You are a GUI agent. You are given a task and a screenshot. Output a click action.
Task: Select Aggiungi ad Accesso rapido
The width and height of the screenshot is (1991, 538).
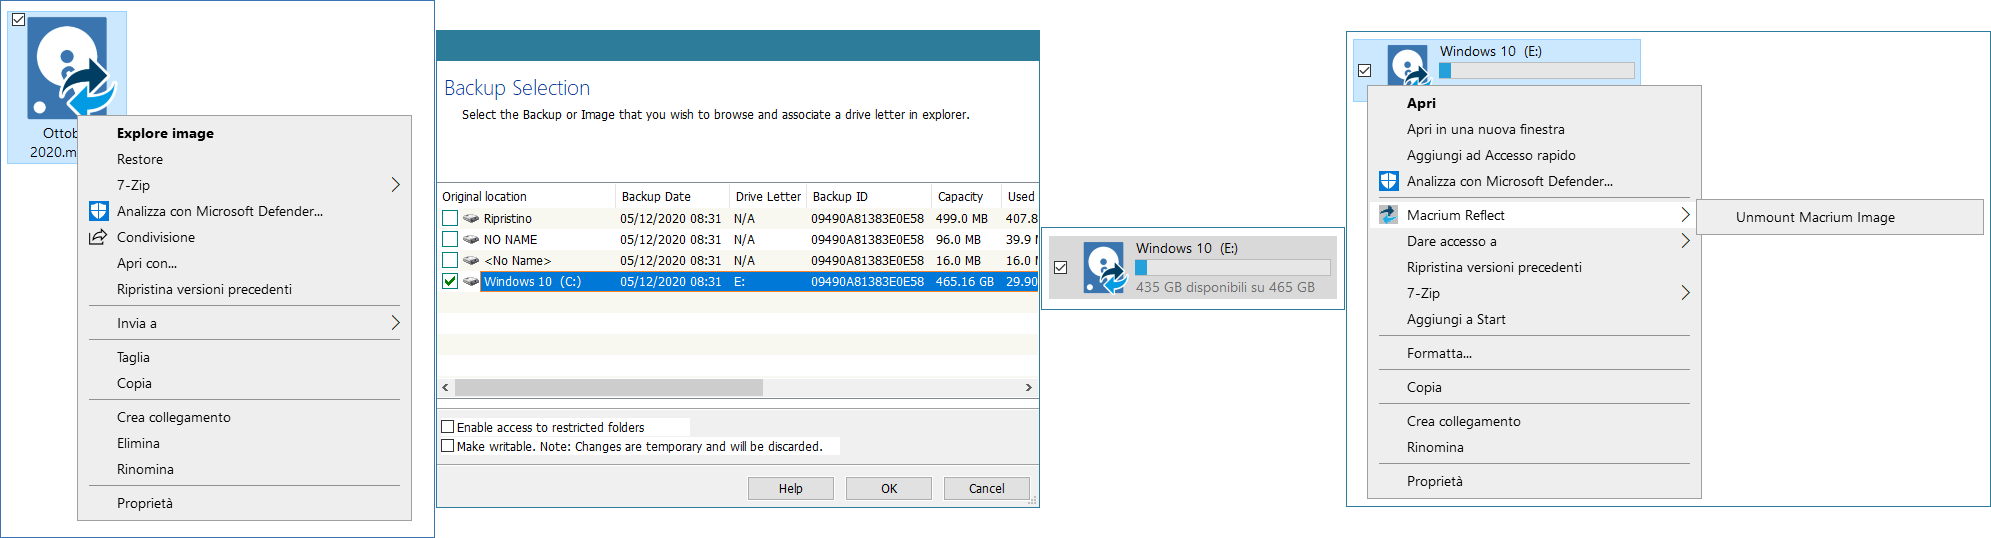coord(1491,155)
